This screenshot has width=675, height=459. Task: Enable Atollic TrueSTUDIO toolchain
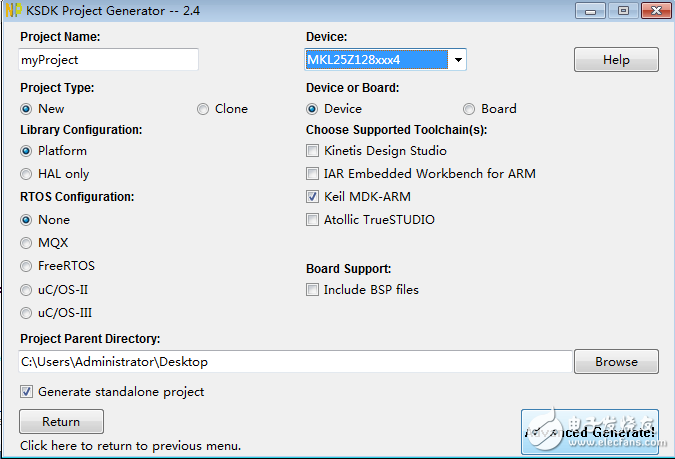tap(313, 220)
